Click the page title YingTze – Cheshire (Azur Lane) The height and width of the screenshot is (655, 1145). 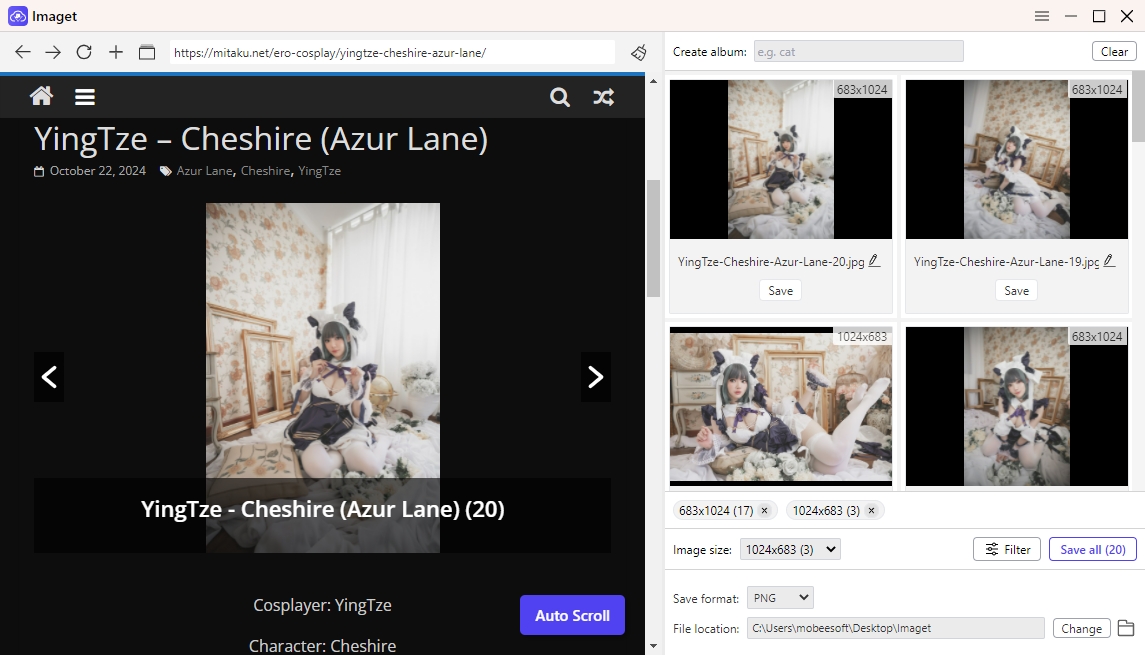[x=261, y=138]
